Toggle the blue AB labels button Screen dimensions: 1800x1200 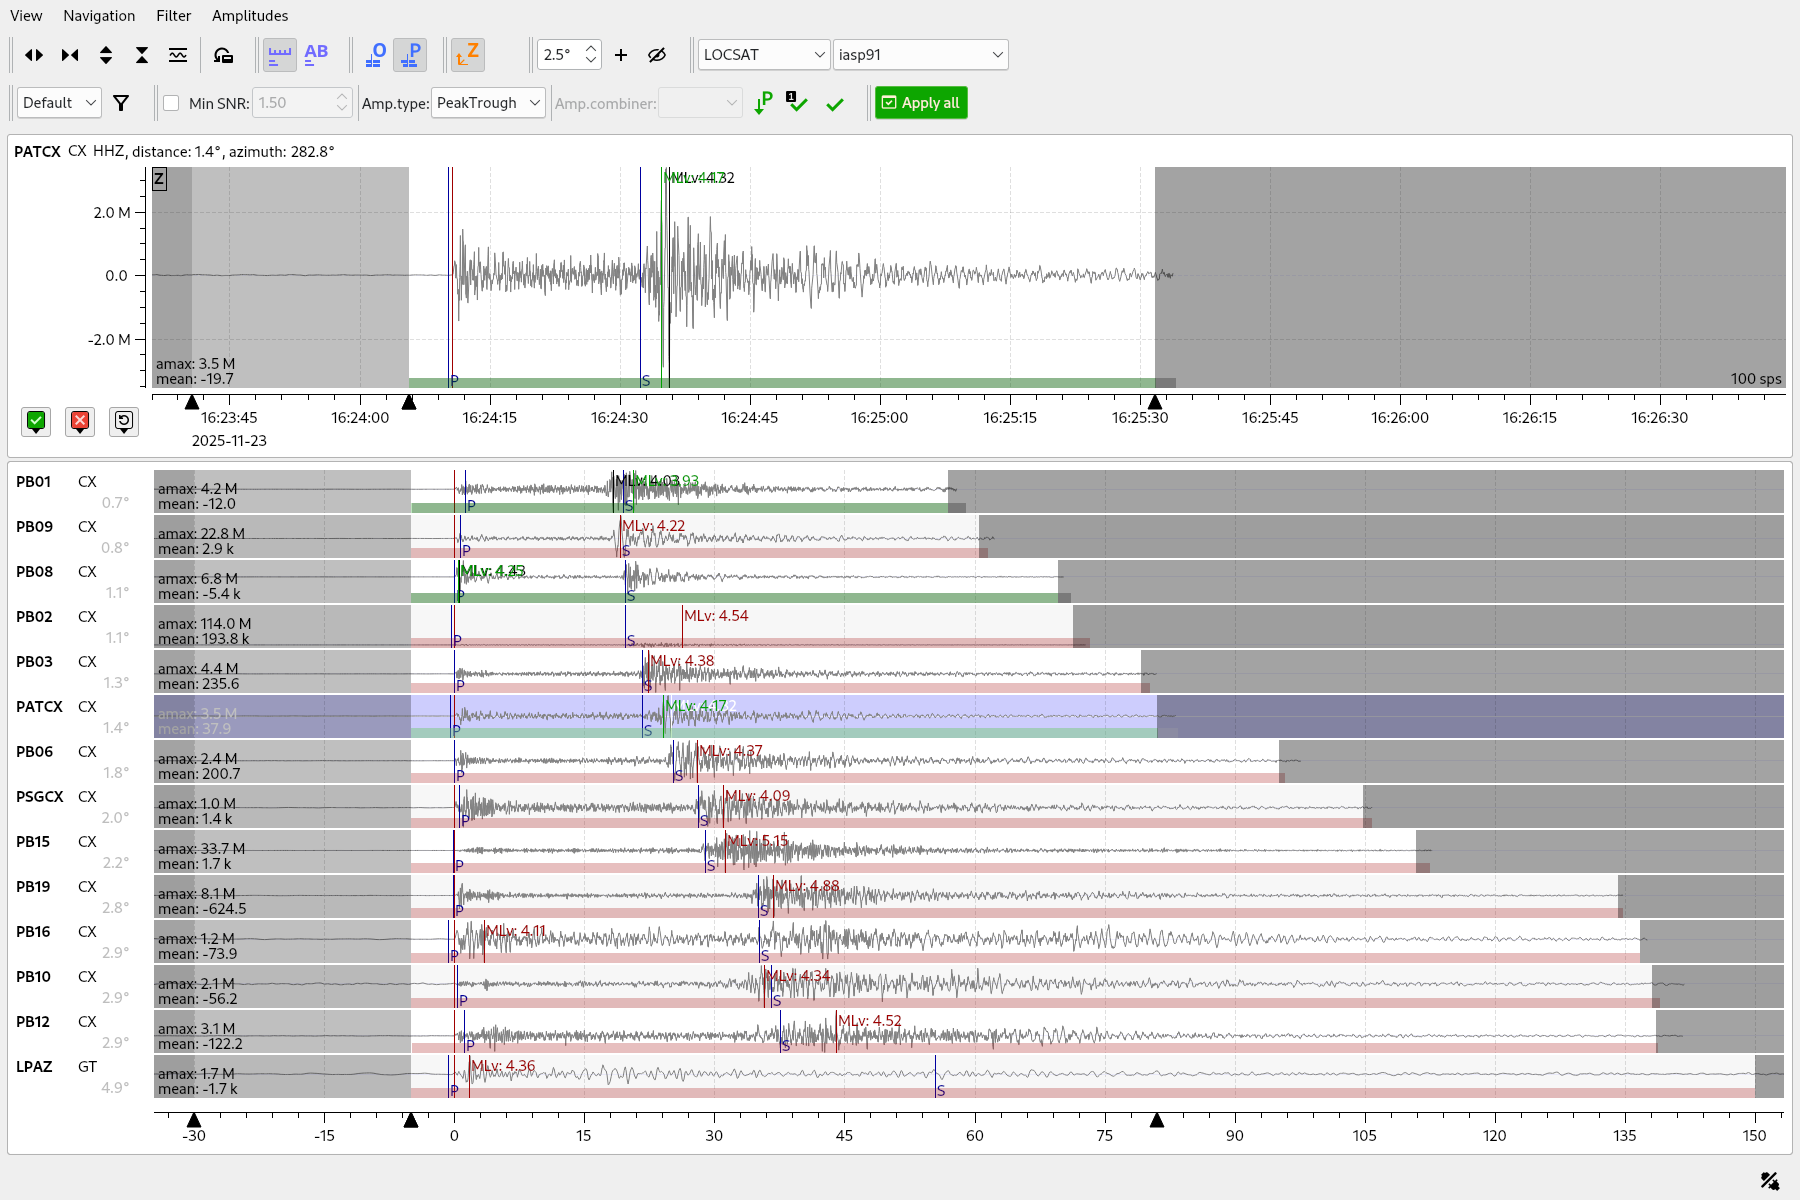pos(316,55)
